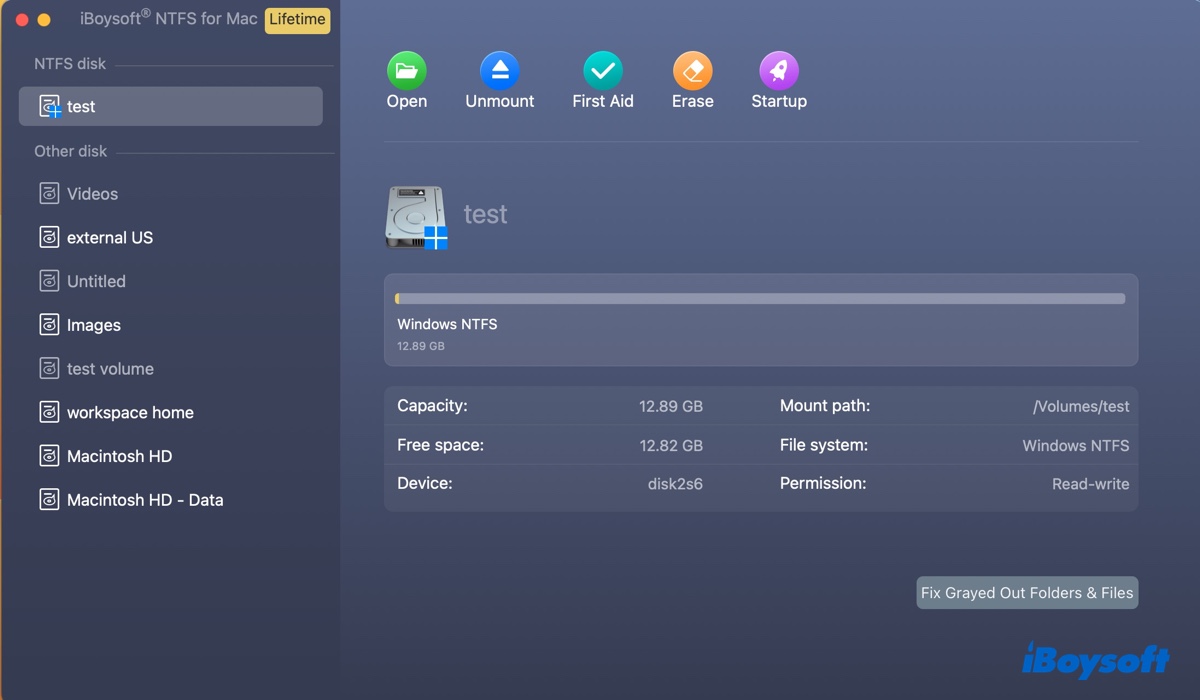Select the Erase tool

click(692, 78)
